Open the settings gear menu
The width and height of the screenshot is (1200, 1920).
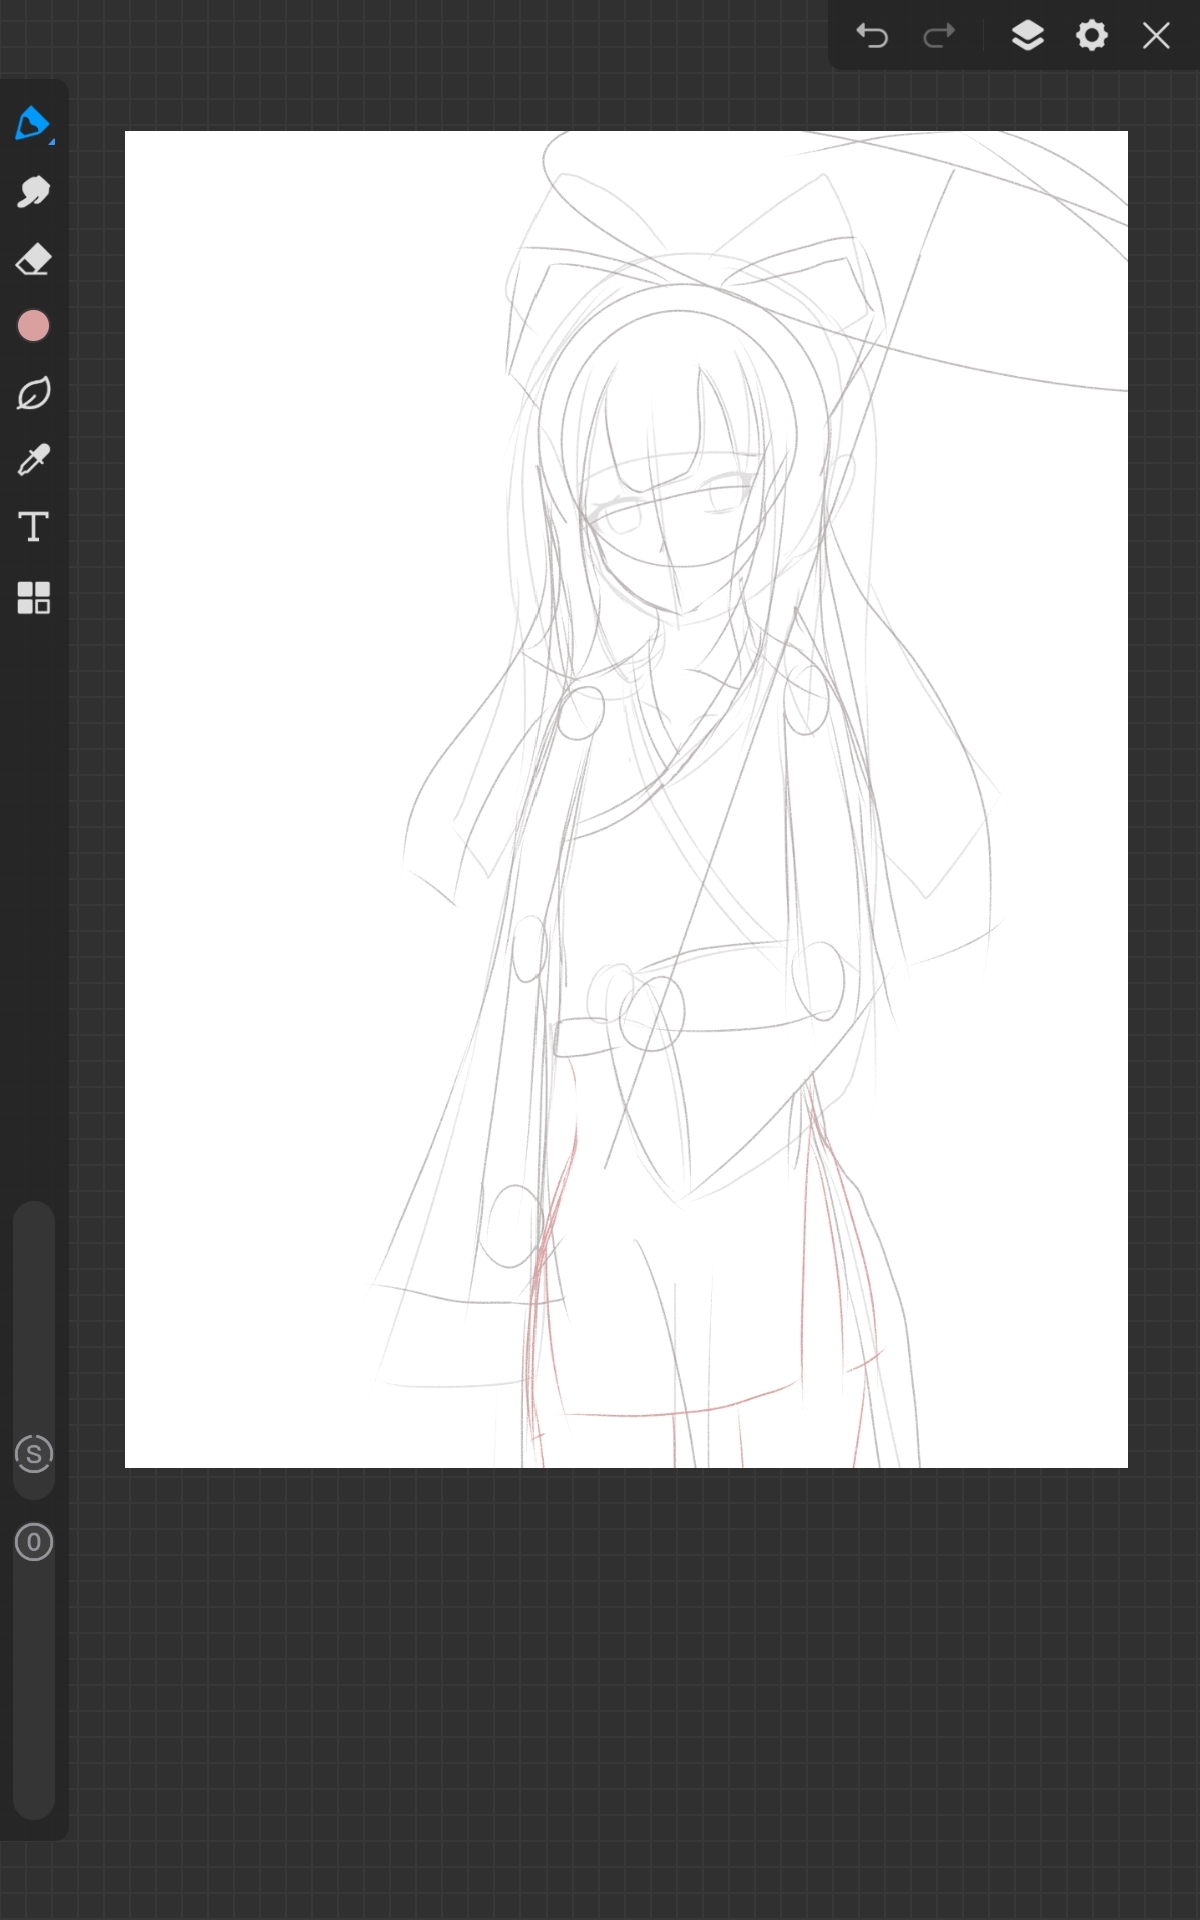click(x=1091, y=36)
